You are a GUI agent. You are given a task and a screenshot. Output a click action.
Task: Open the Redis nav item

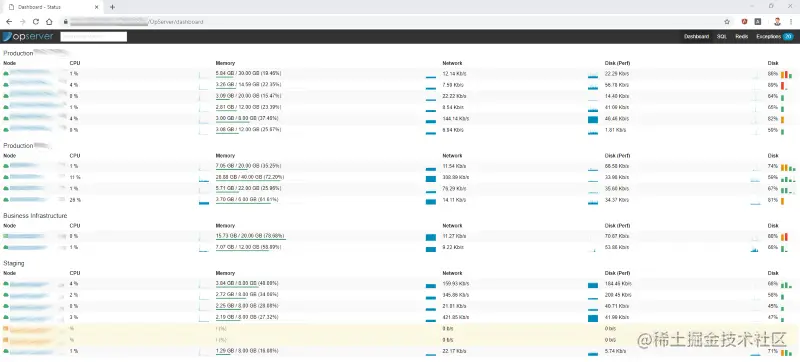click(x=741, y=37)
